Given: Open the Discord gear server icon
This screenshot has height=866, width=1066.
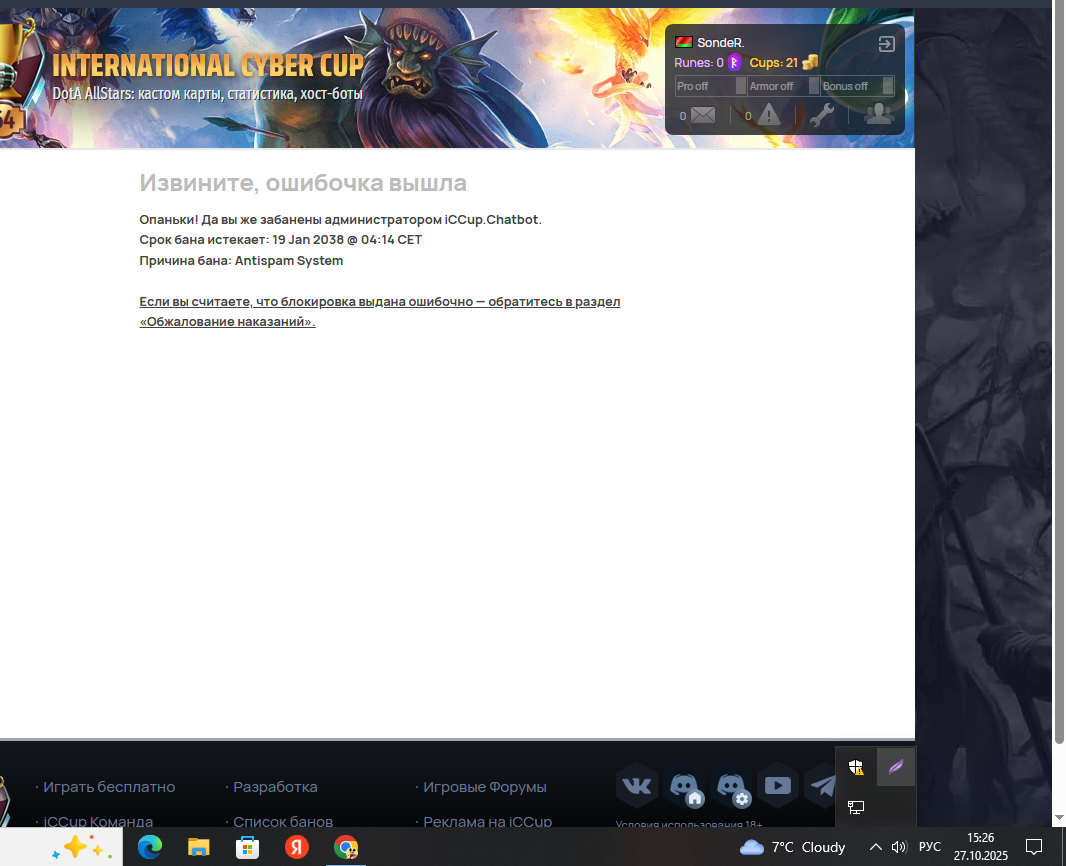Looking at the screenshot, I should pos(731,786).
